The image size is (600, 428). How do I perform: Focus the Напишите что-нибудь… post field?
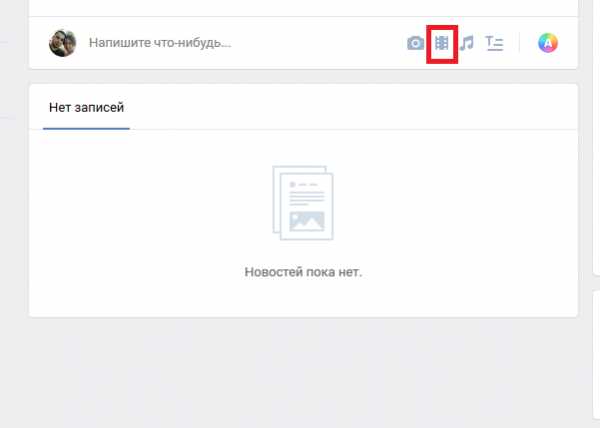click(x=160, y=43)
